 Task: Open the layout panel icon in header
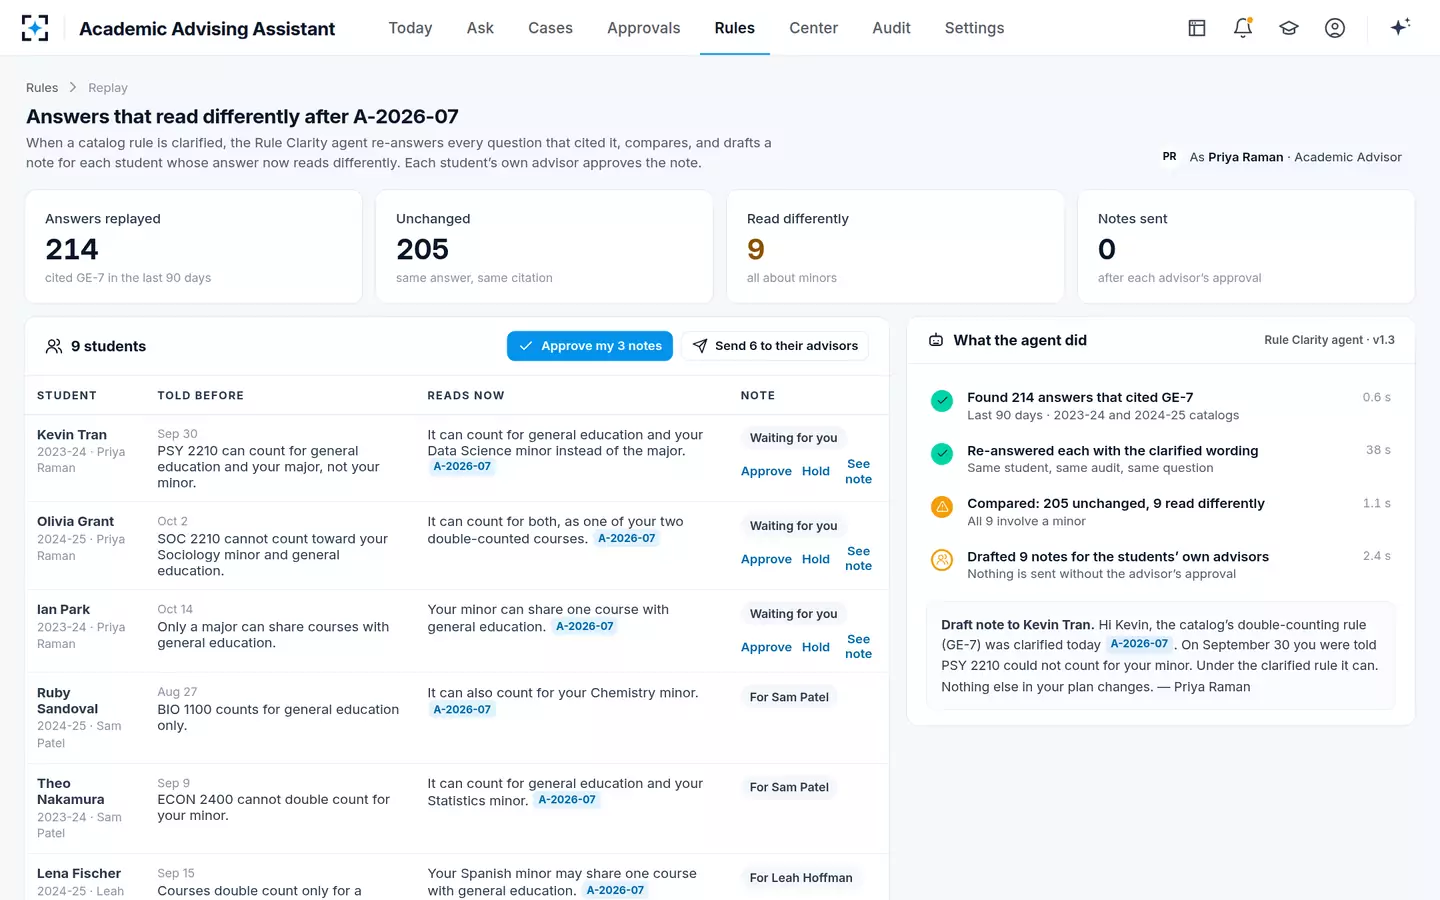(1197, 28)
